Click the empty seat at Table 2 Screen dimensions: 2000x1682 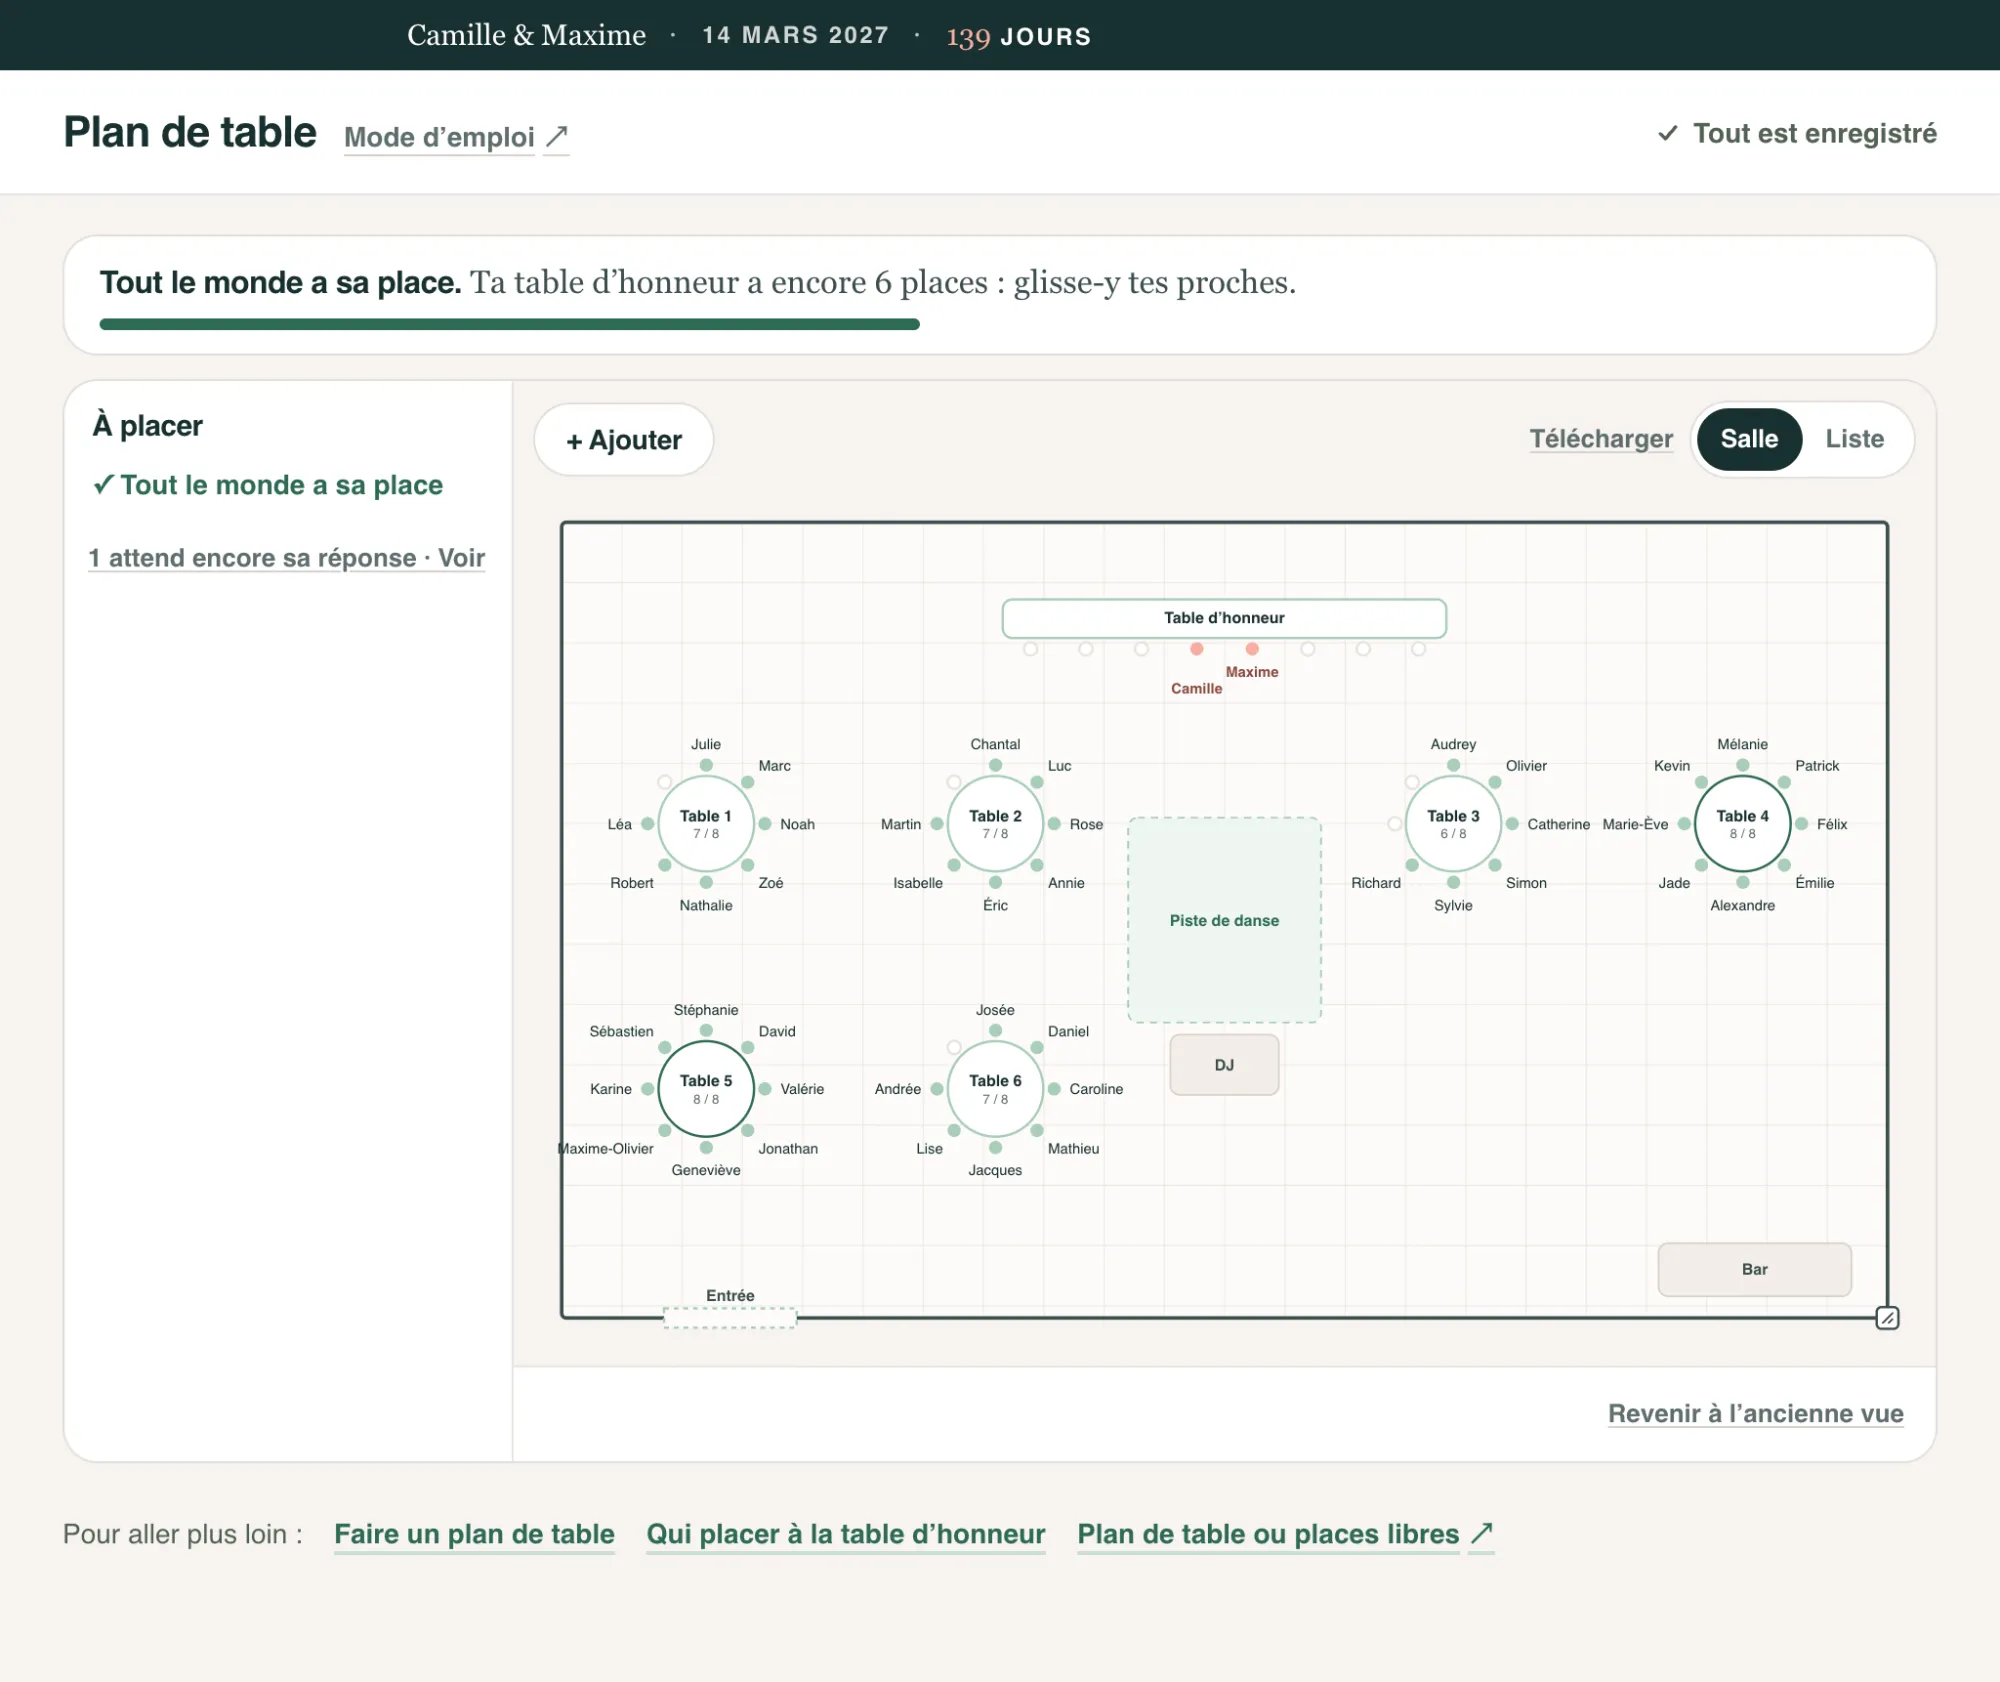(x=954, y=782)
